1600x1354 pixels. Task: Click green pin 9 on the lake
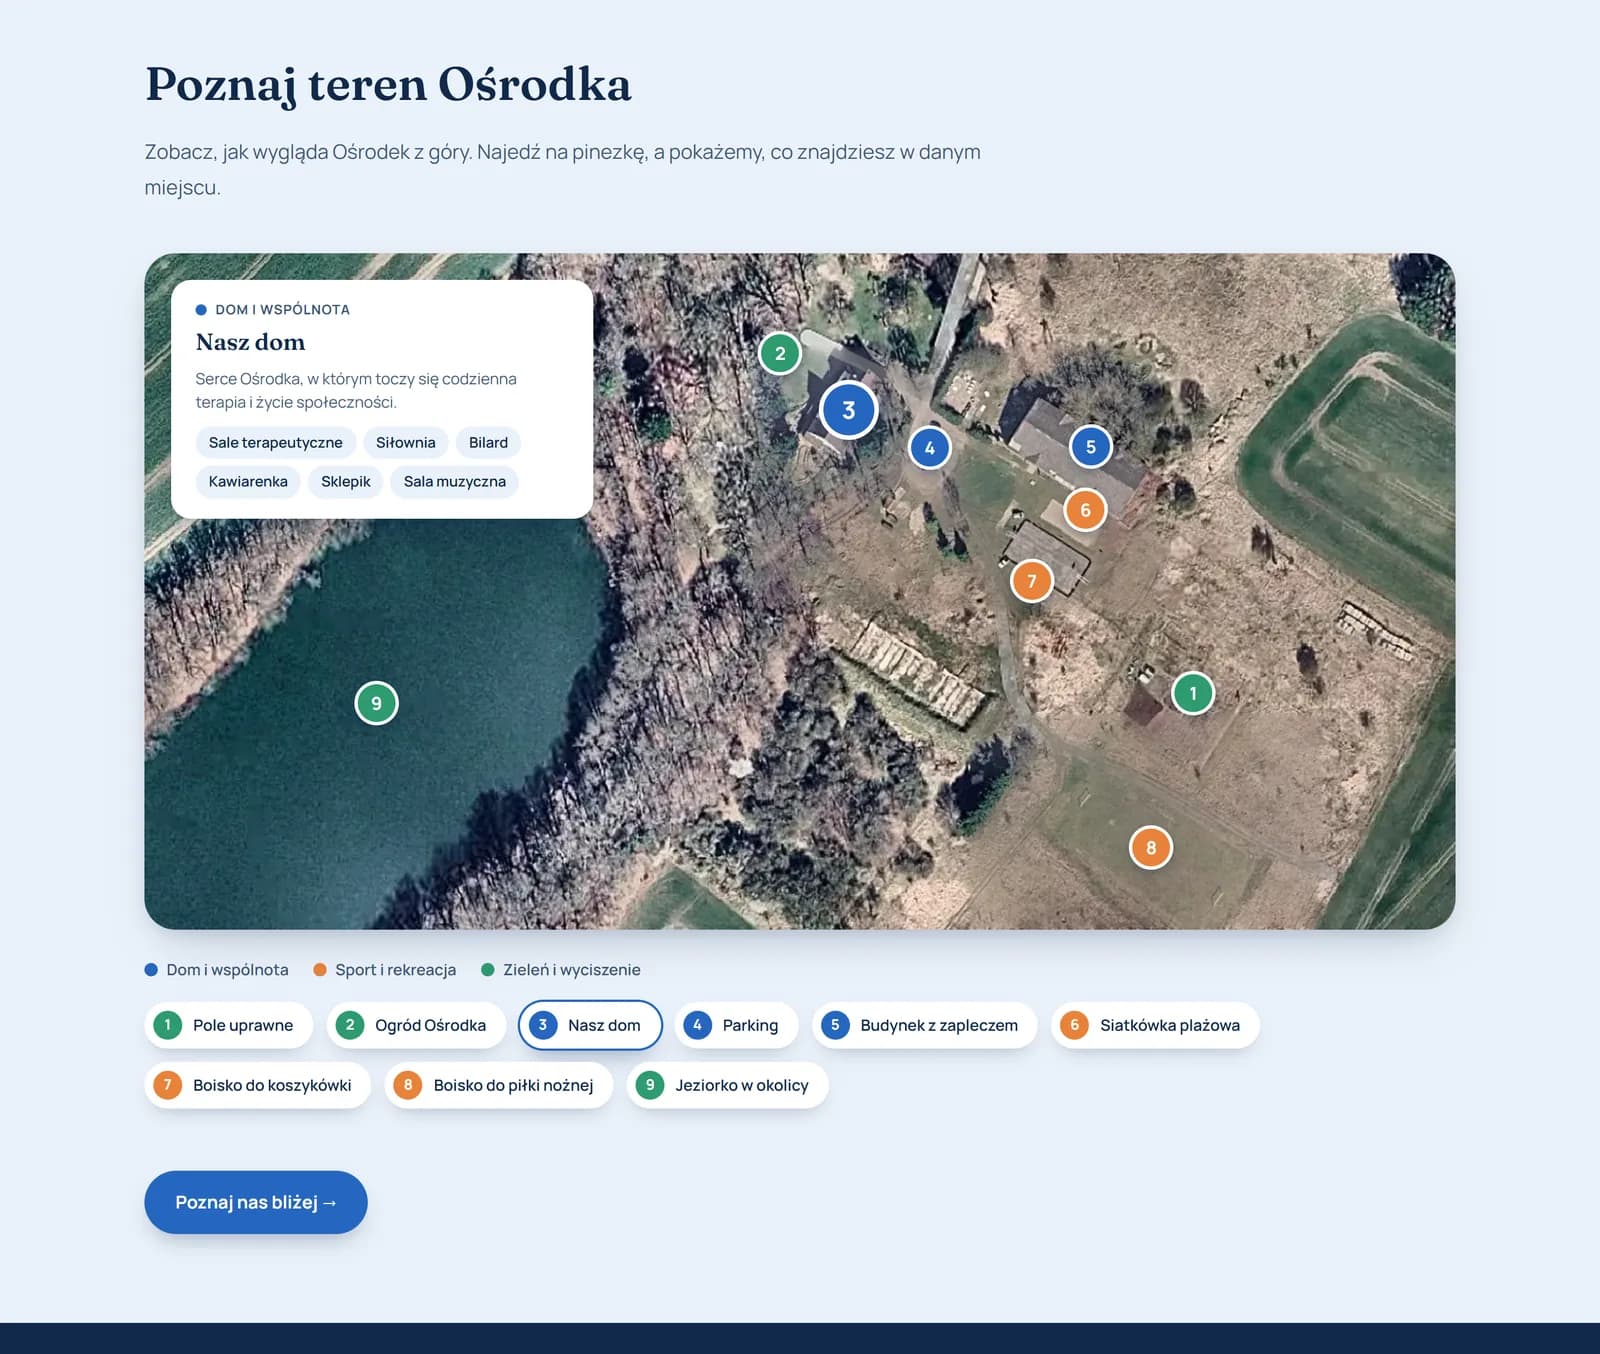[377, 703]
